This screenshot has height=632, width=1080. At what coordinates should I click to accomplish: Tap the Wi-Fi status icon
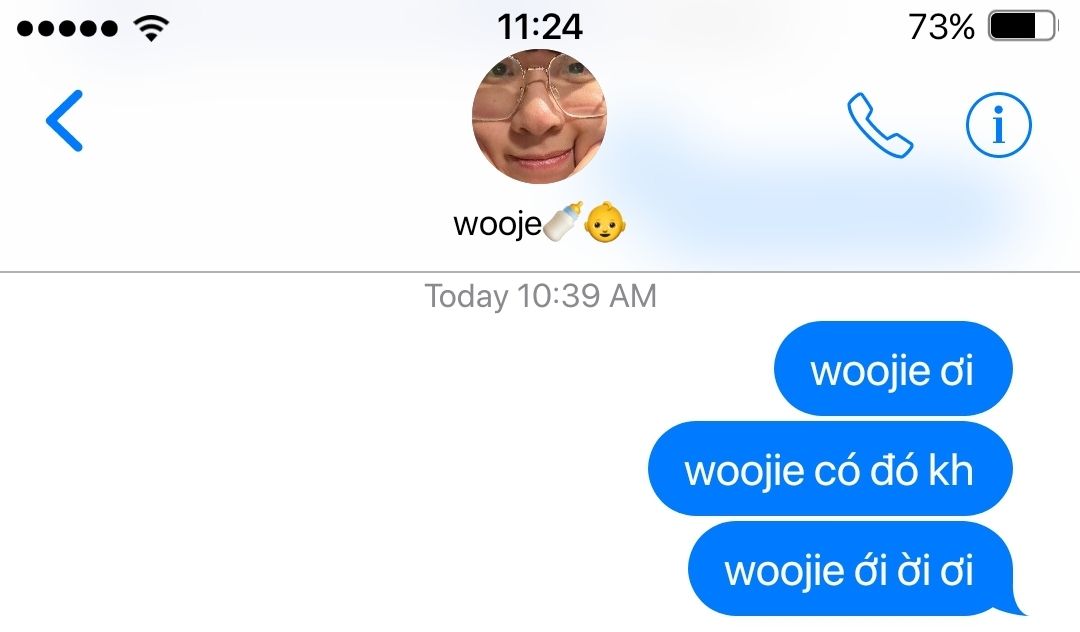click(152, 28)
